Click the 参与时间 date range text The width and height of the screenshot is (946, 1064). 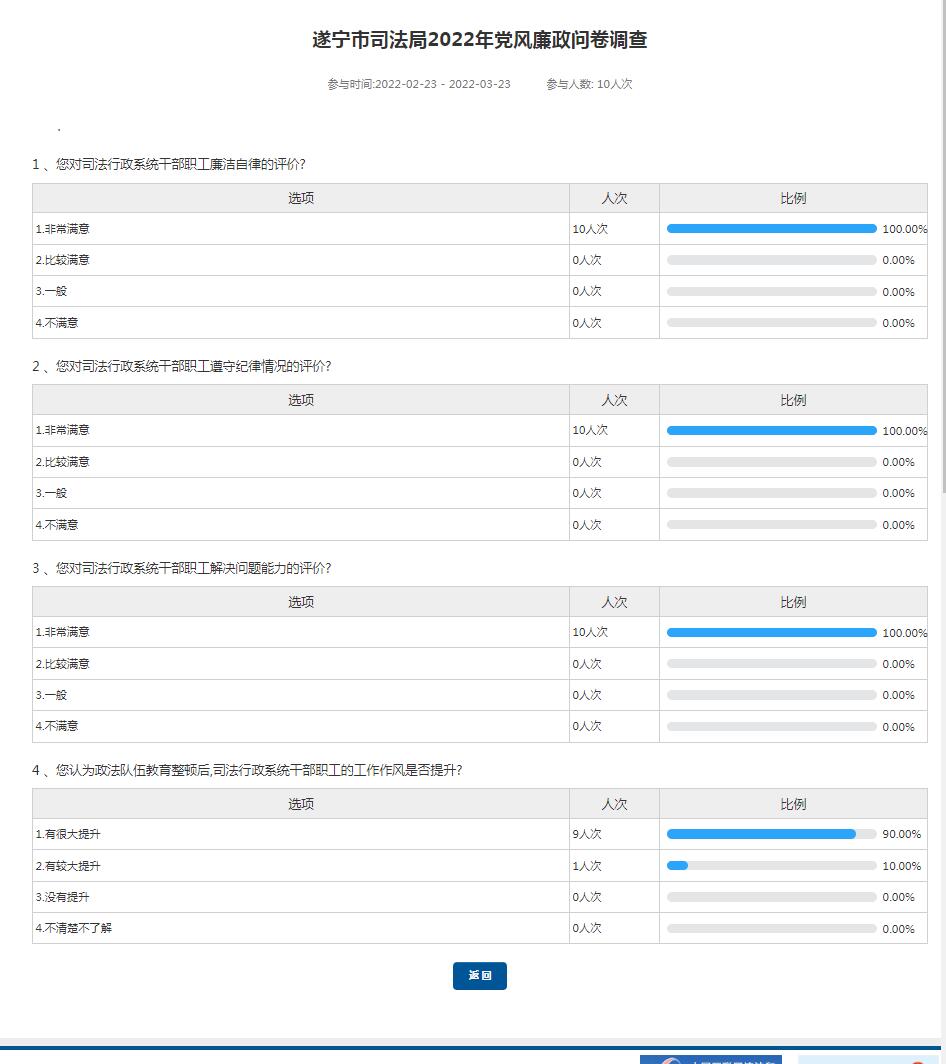(419, 84)
